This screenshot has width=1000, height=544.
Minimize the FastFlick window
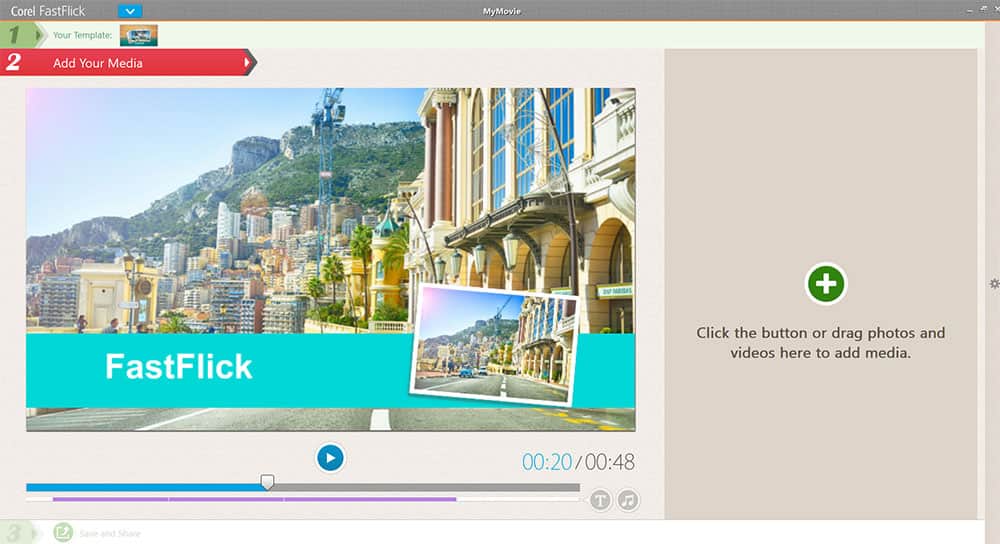(x=969, y=10)
